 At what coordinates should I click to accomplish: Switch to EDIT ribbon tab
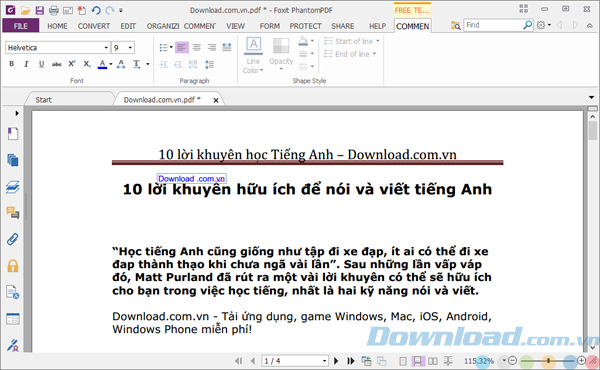pyautogui.click(x=128, y=26)
